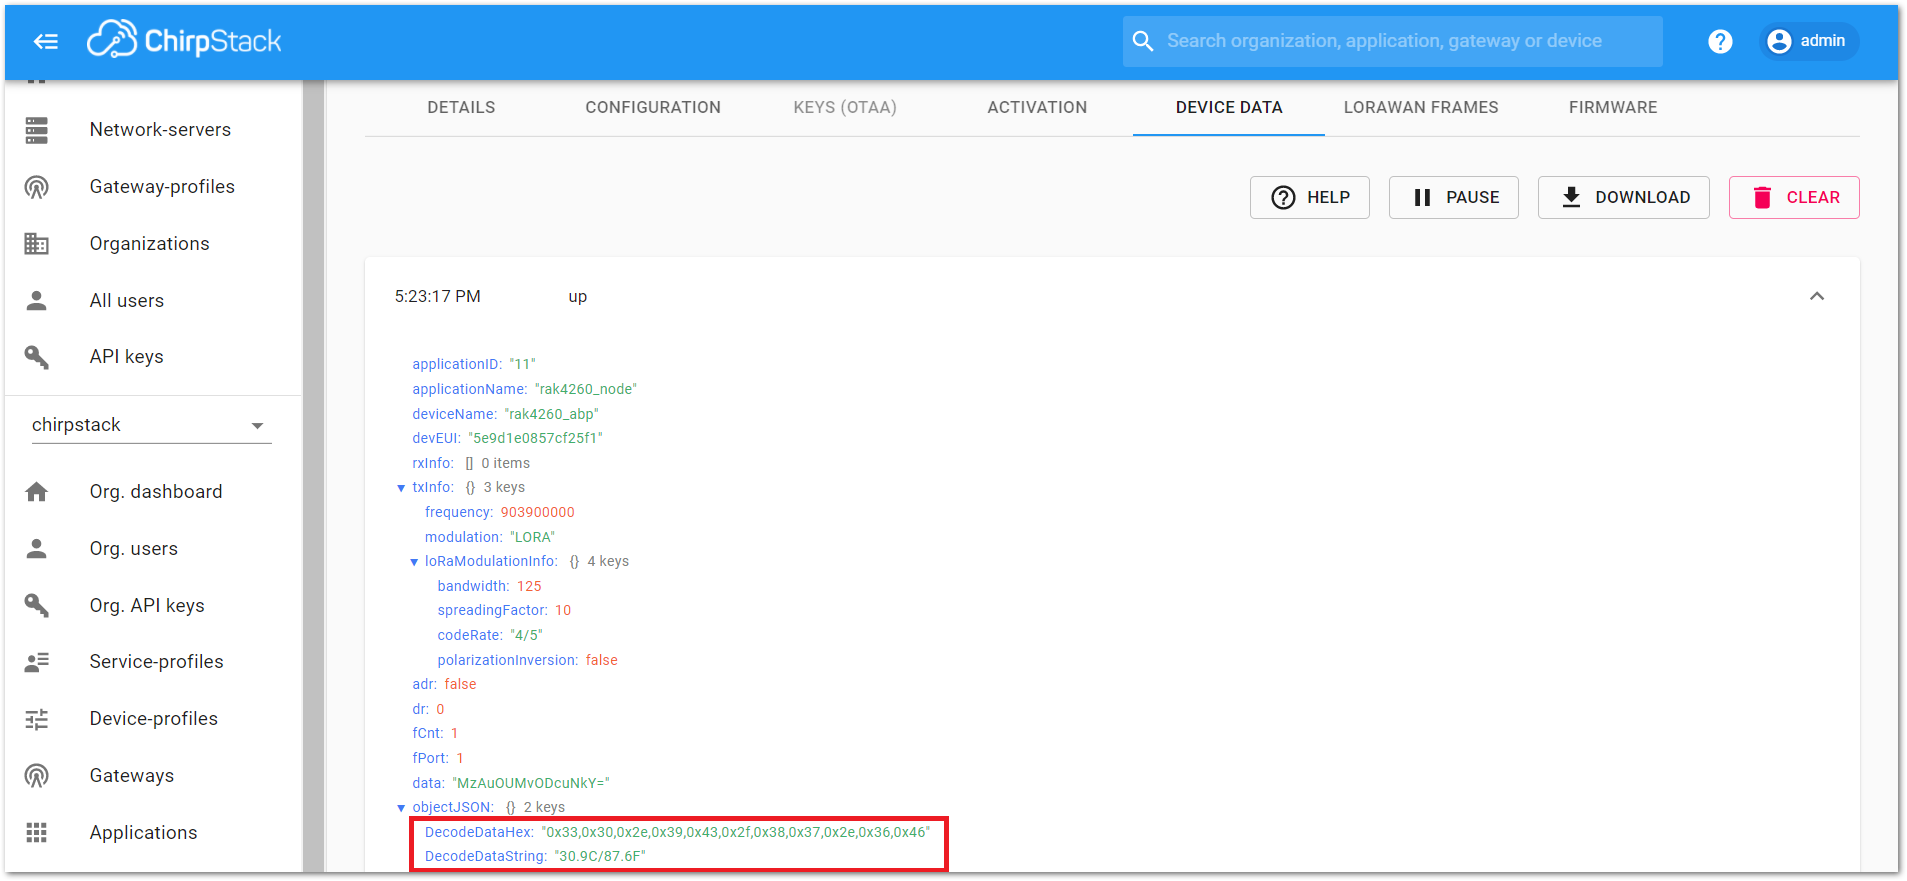This screenshot has height=881, width=1907.
Task: Open Service-profiles page
Action: [156, 662]
